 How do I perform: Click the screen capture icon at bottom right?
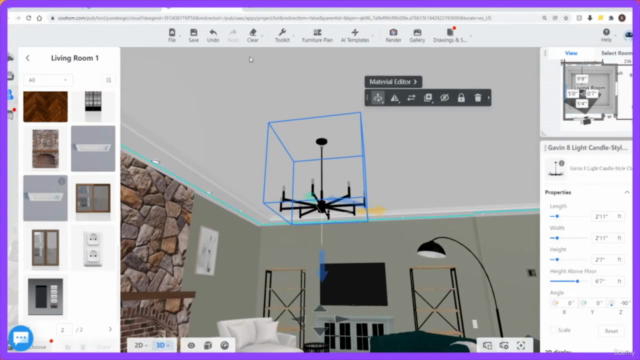[x=487, y=346]
